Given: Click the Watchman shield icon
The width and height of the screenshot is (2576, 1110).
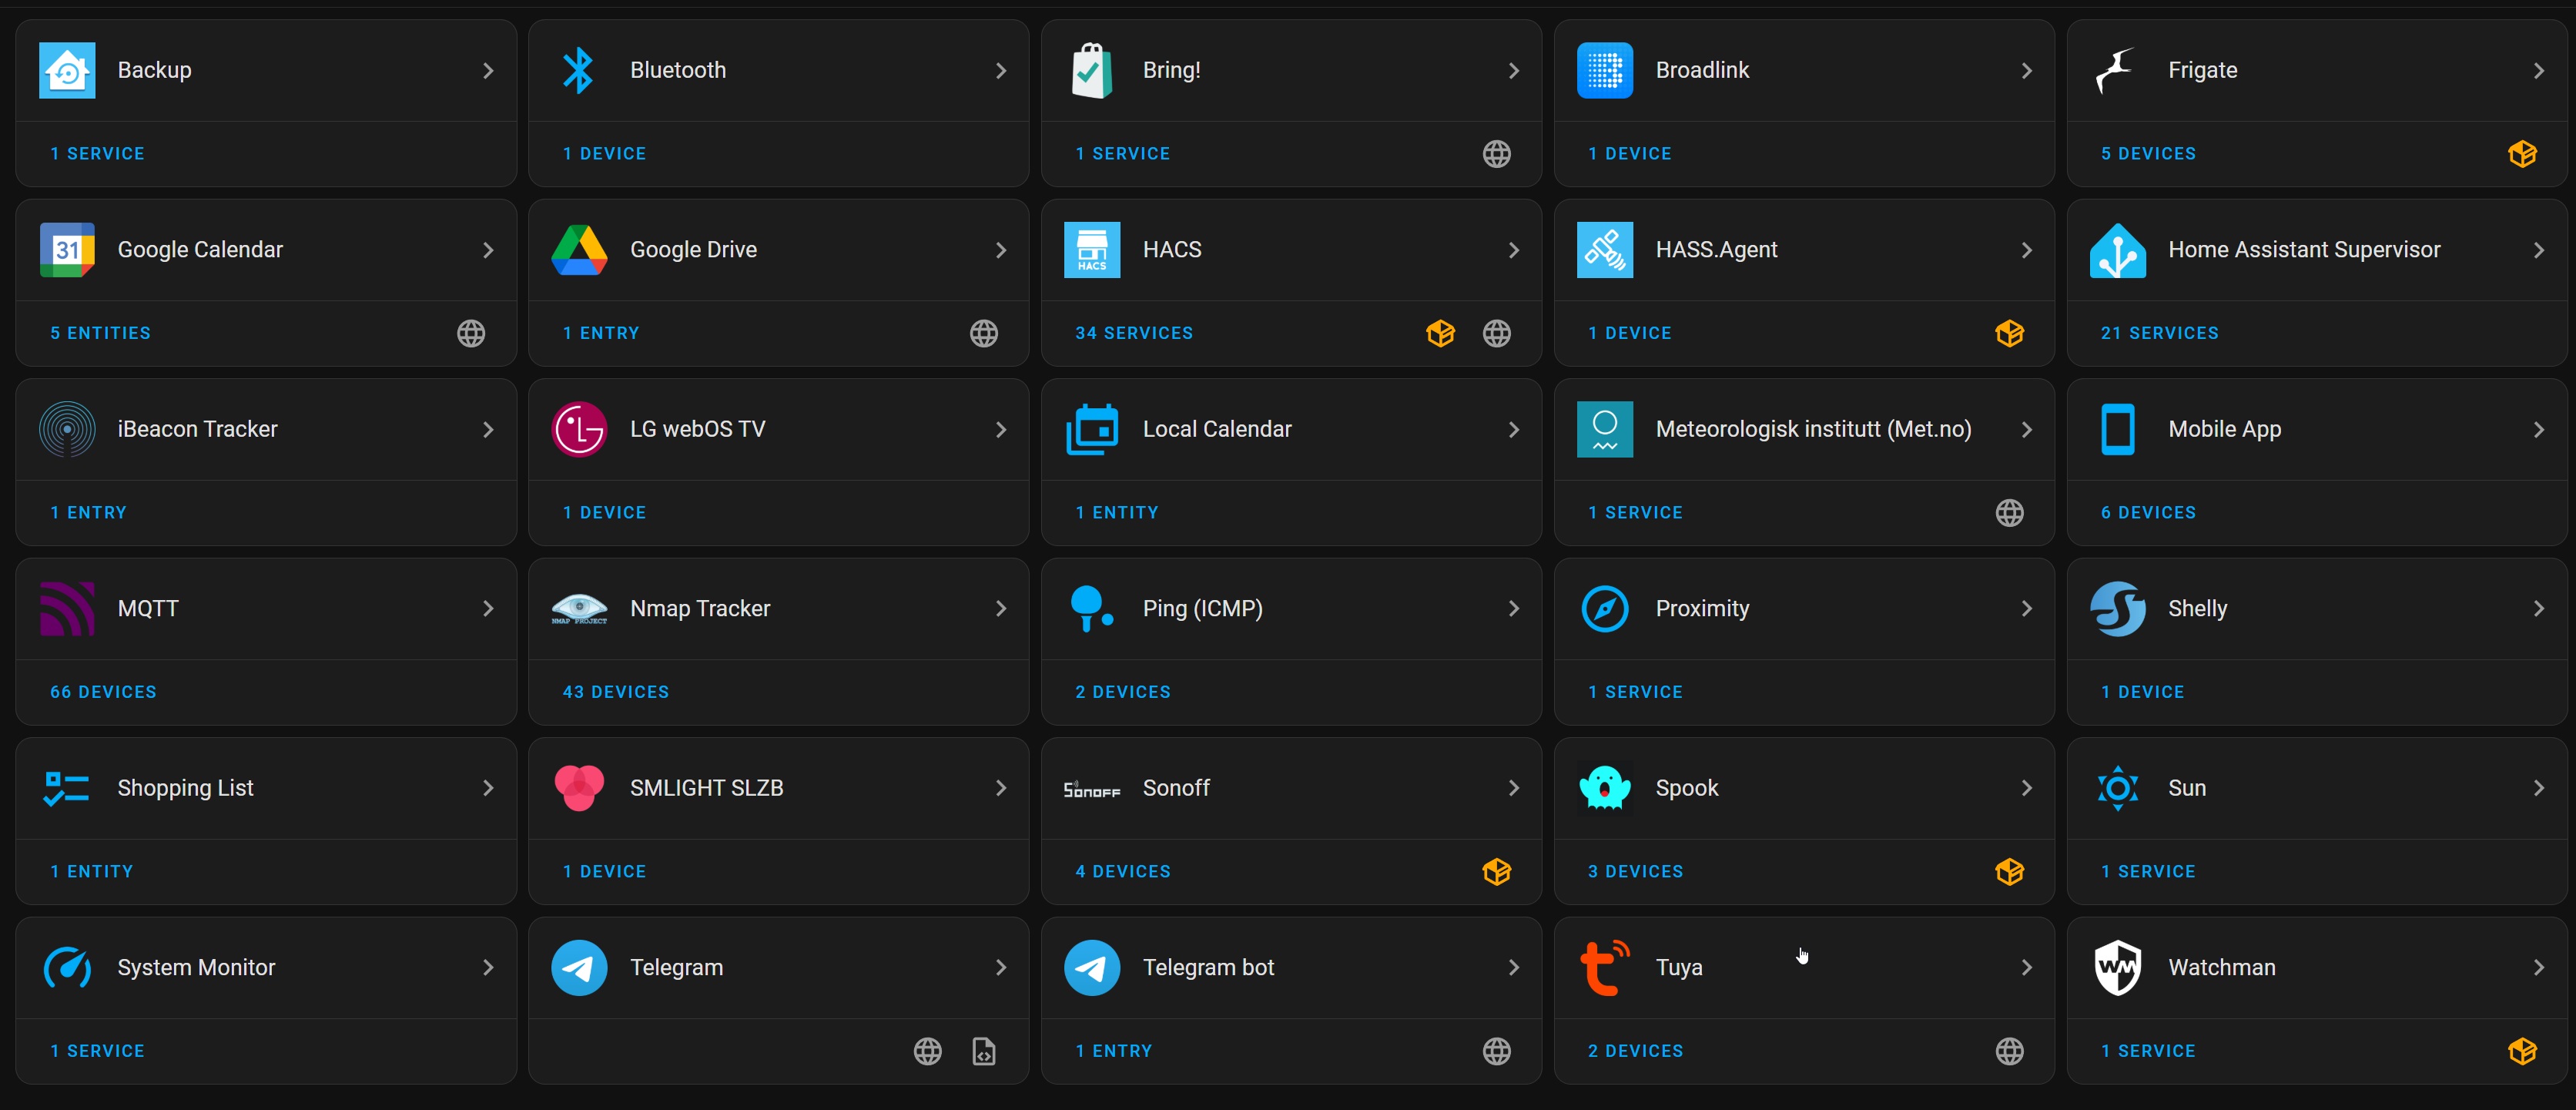Looking at the screenshot, I should (x=2117, y=967).
